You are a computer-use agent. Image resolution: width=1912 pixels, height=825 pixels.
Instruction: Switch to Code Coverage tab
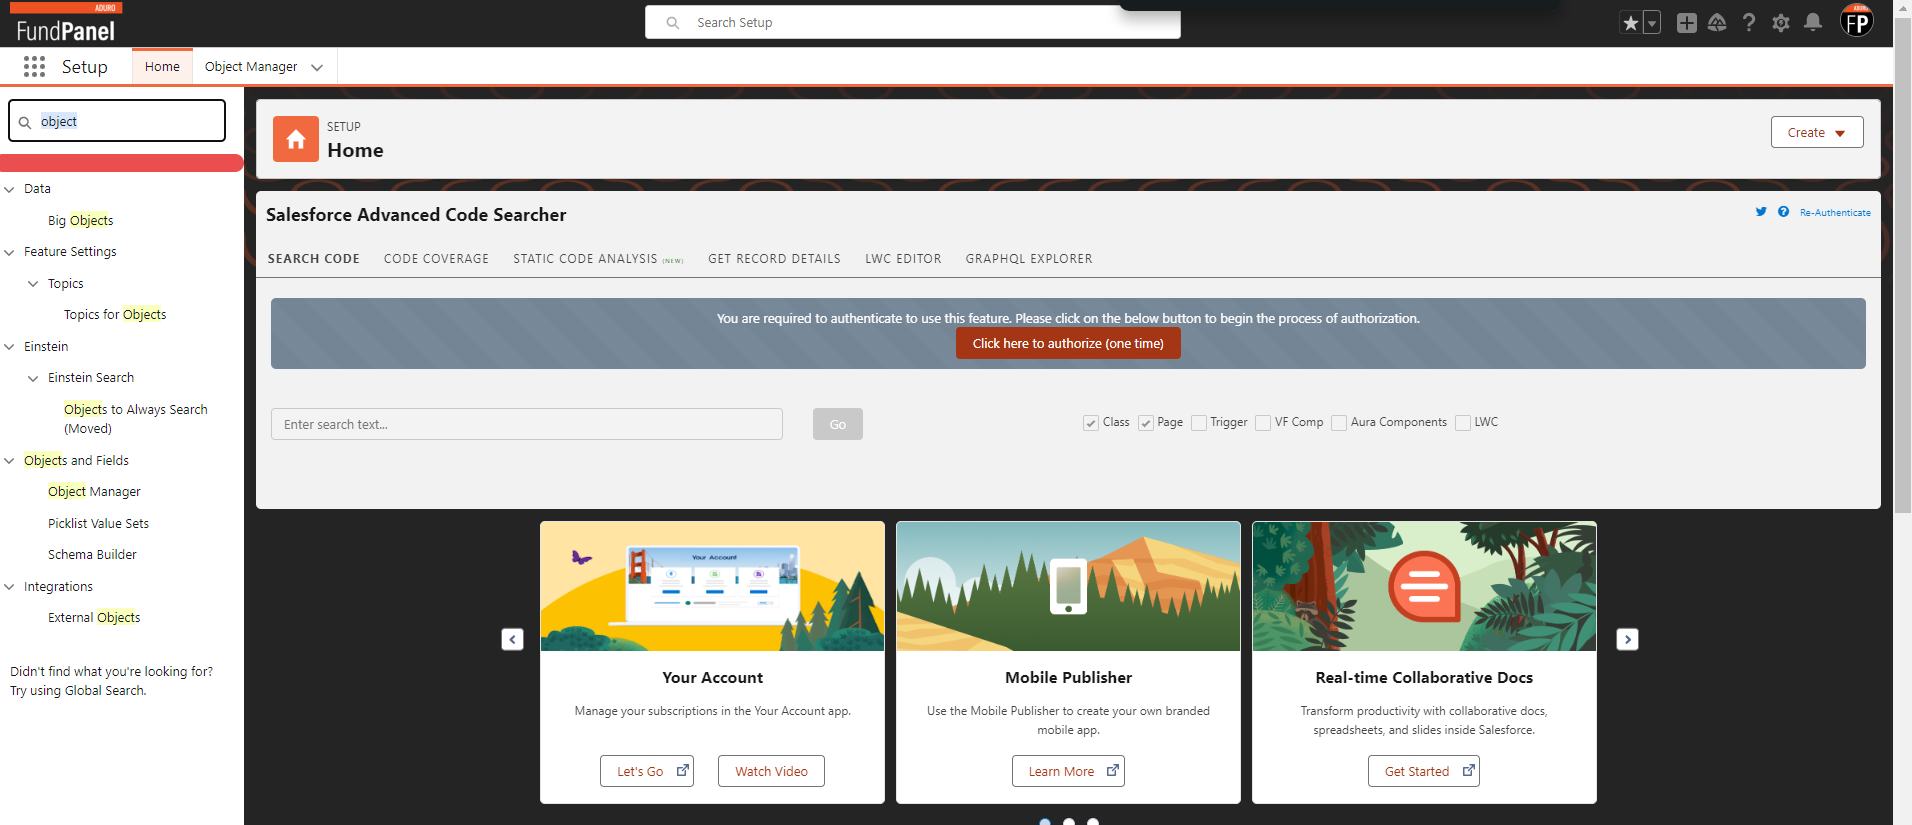[436, 258]
